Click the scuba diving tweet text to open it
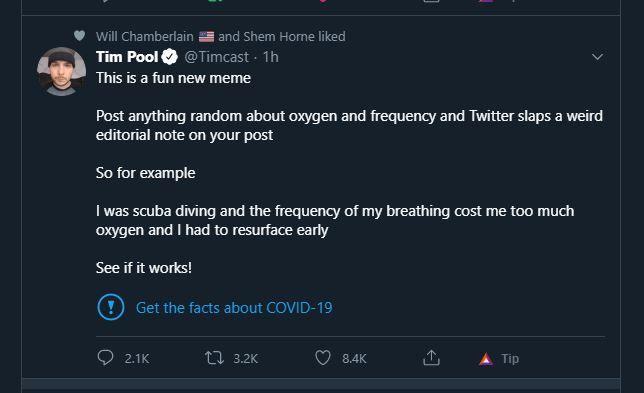This screenshot has height=393, width=644. coord(335,220)
